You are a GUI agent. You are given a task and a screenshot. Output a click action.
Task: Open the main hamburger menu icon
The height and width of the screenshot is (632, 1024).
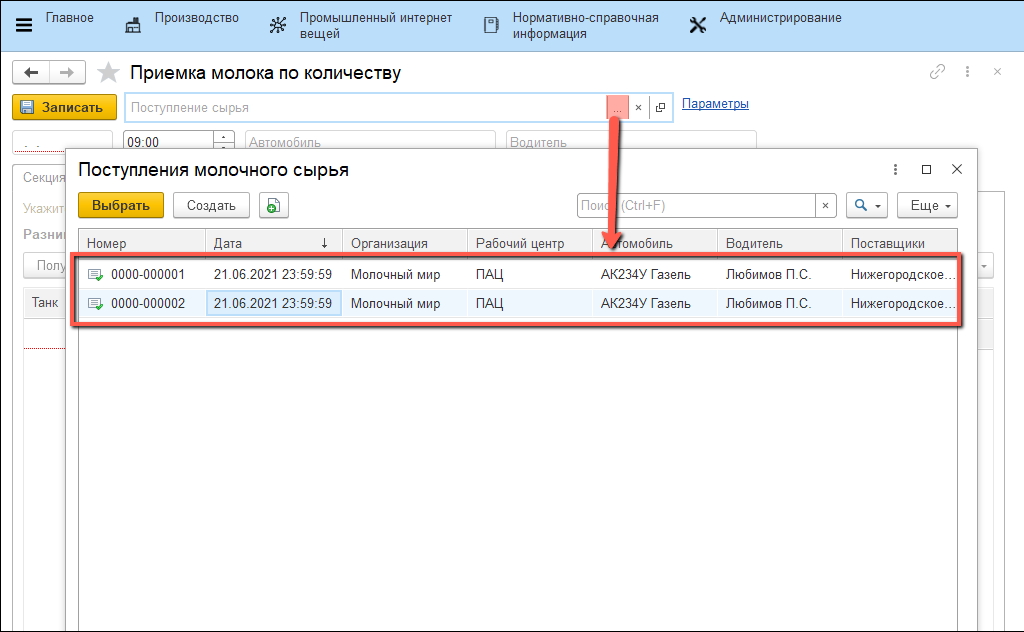point(24,25)
